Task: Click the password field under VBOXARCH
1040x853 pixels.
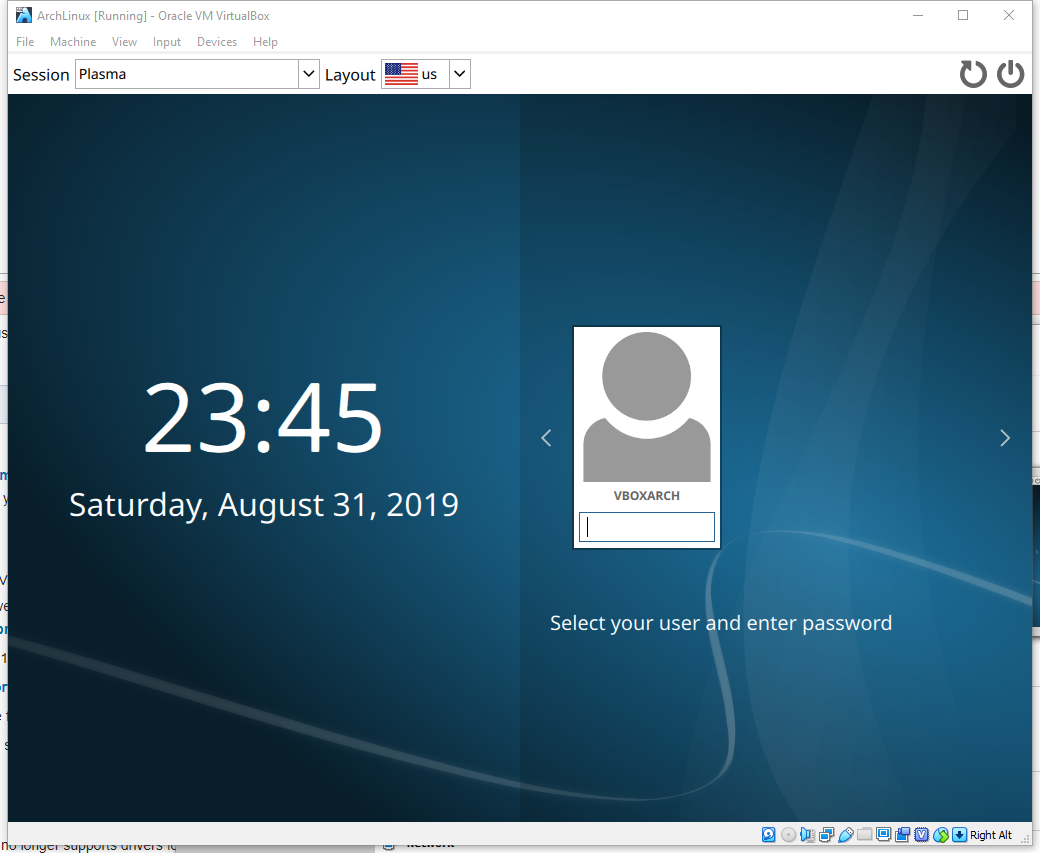Action: coord(647,527)
